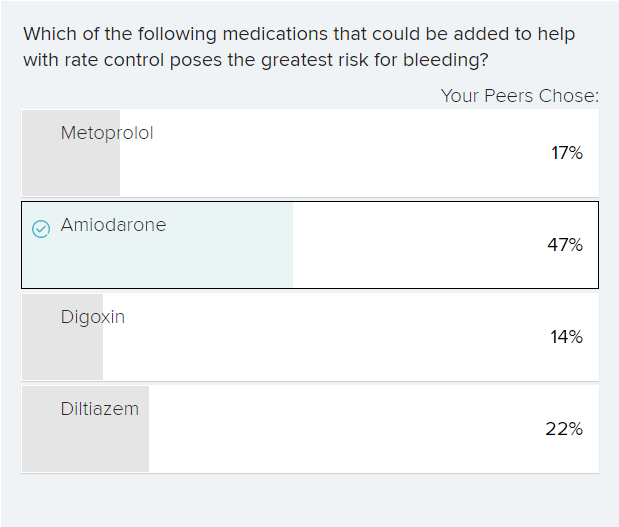Click the 'Your Peers Chose:' heading
619x527 pixels.
(520, 96)
